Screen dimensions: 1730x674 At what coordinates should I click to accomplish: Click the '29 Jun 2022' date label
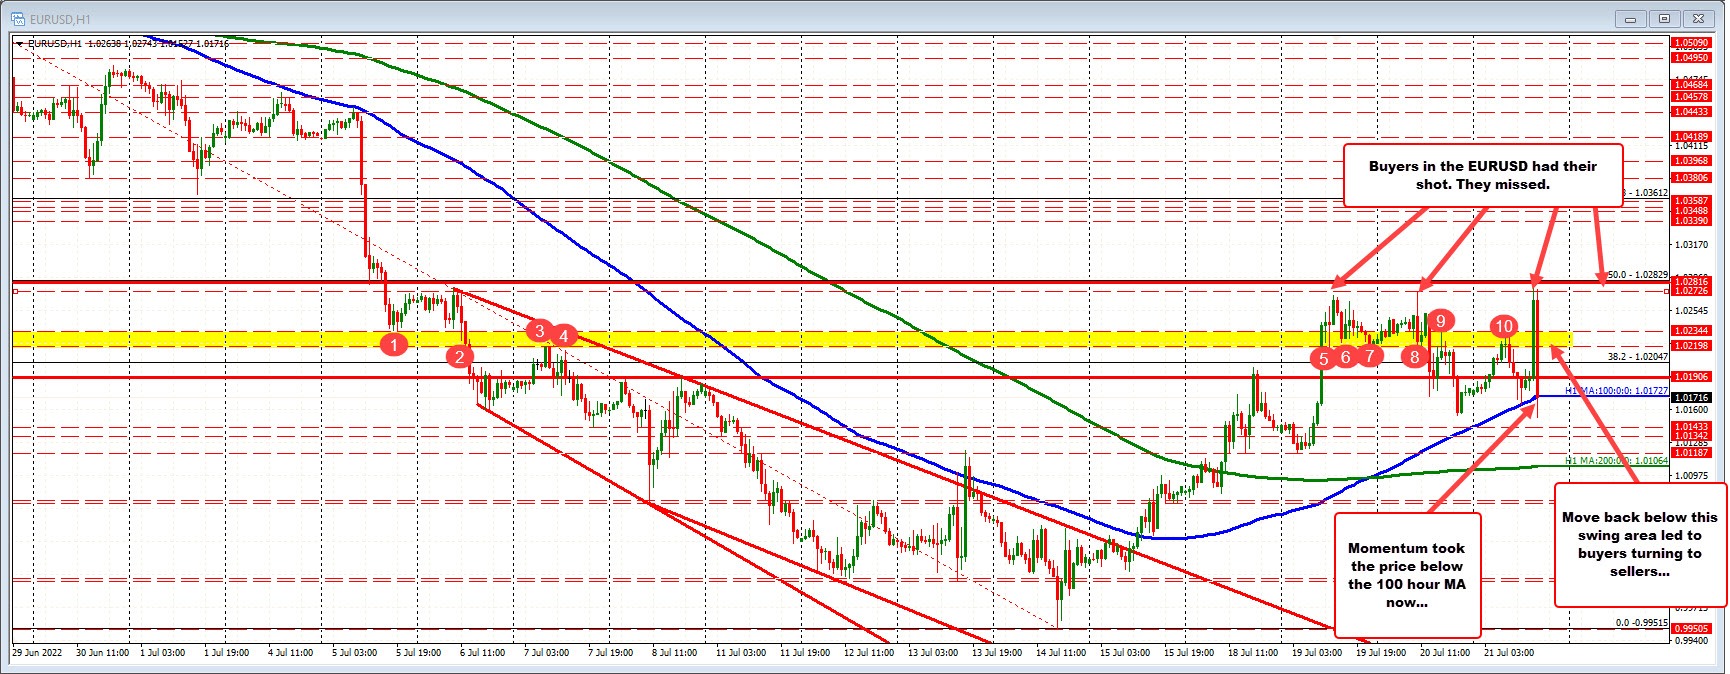click(x=37, y=652)
